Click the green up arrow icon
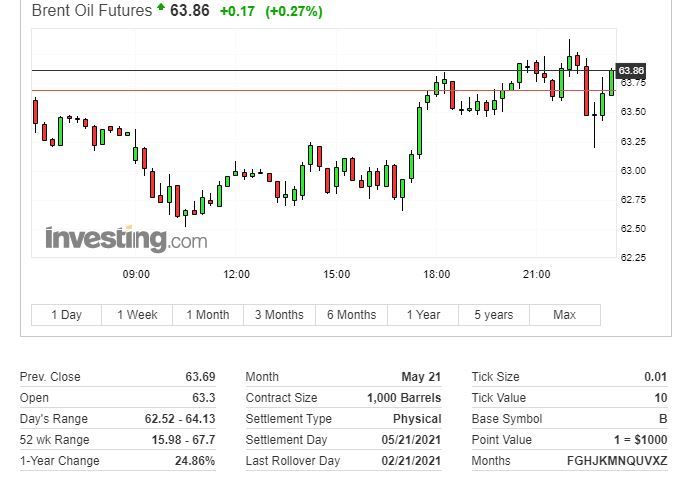 [x=161, y=9]
